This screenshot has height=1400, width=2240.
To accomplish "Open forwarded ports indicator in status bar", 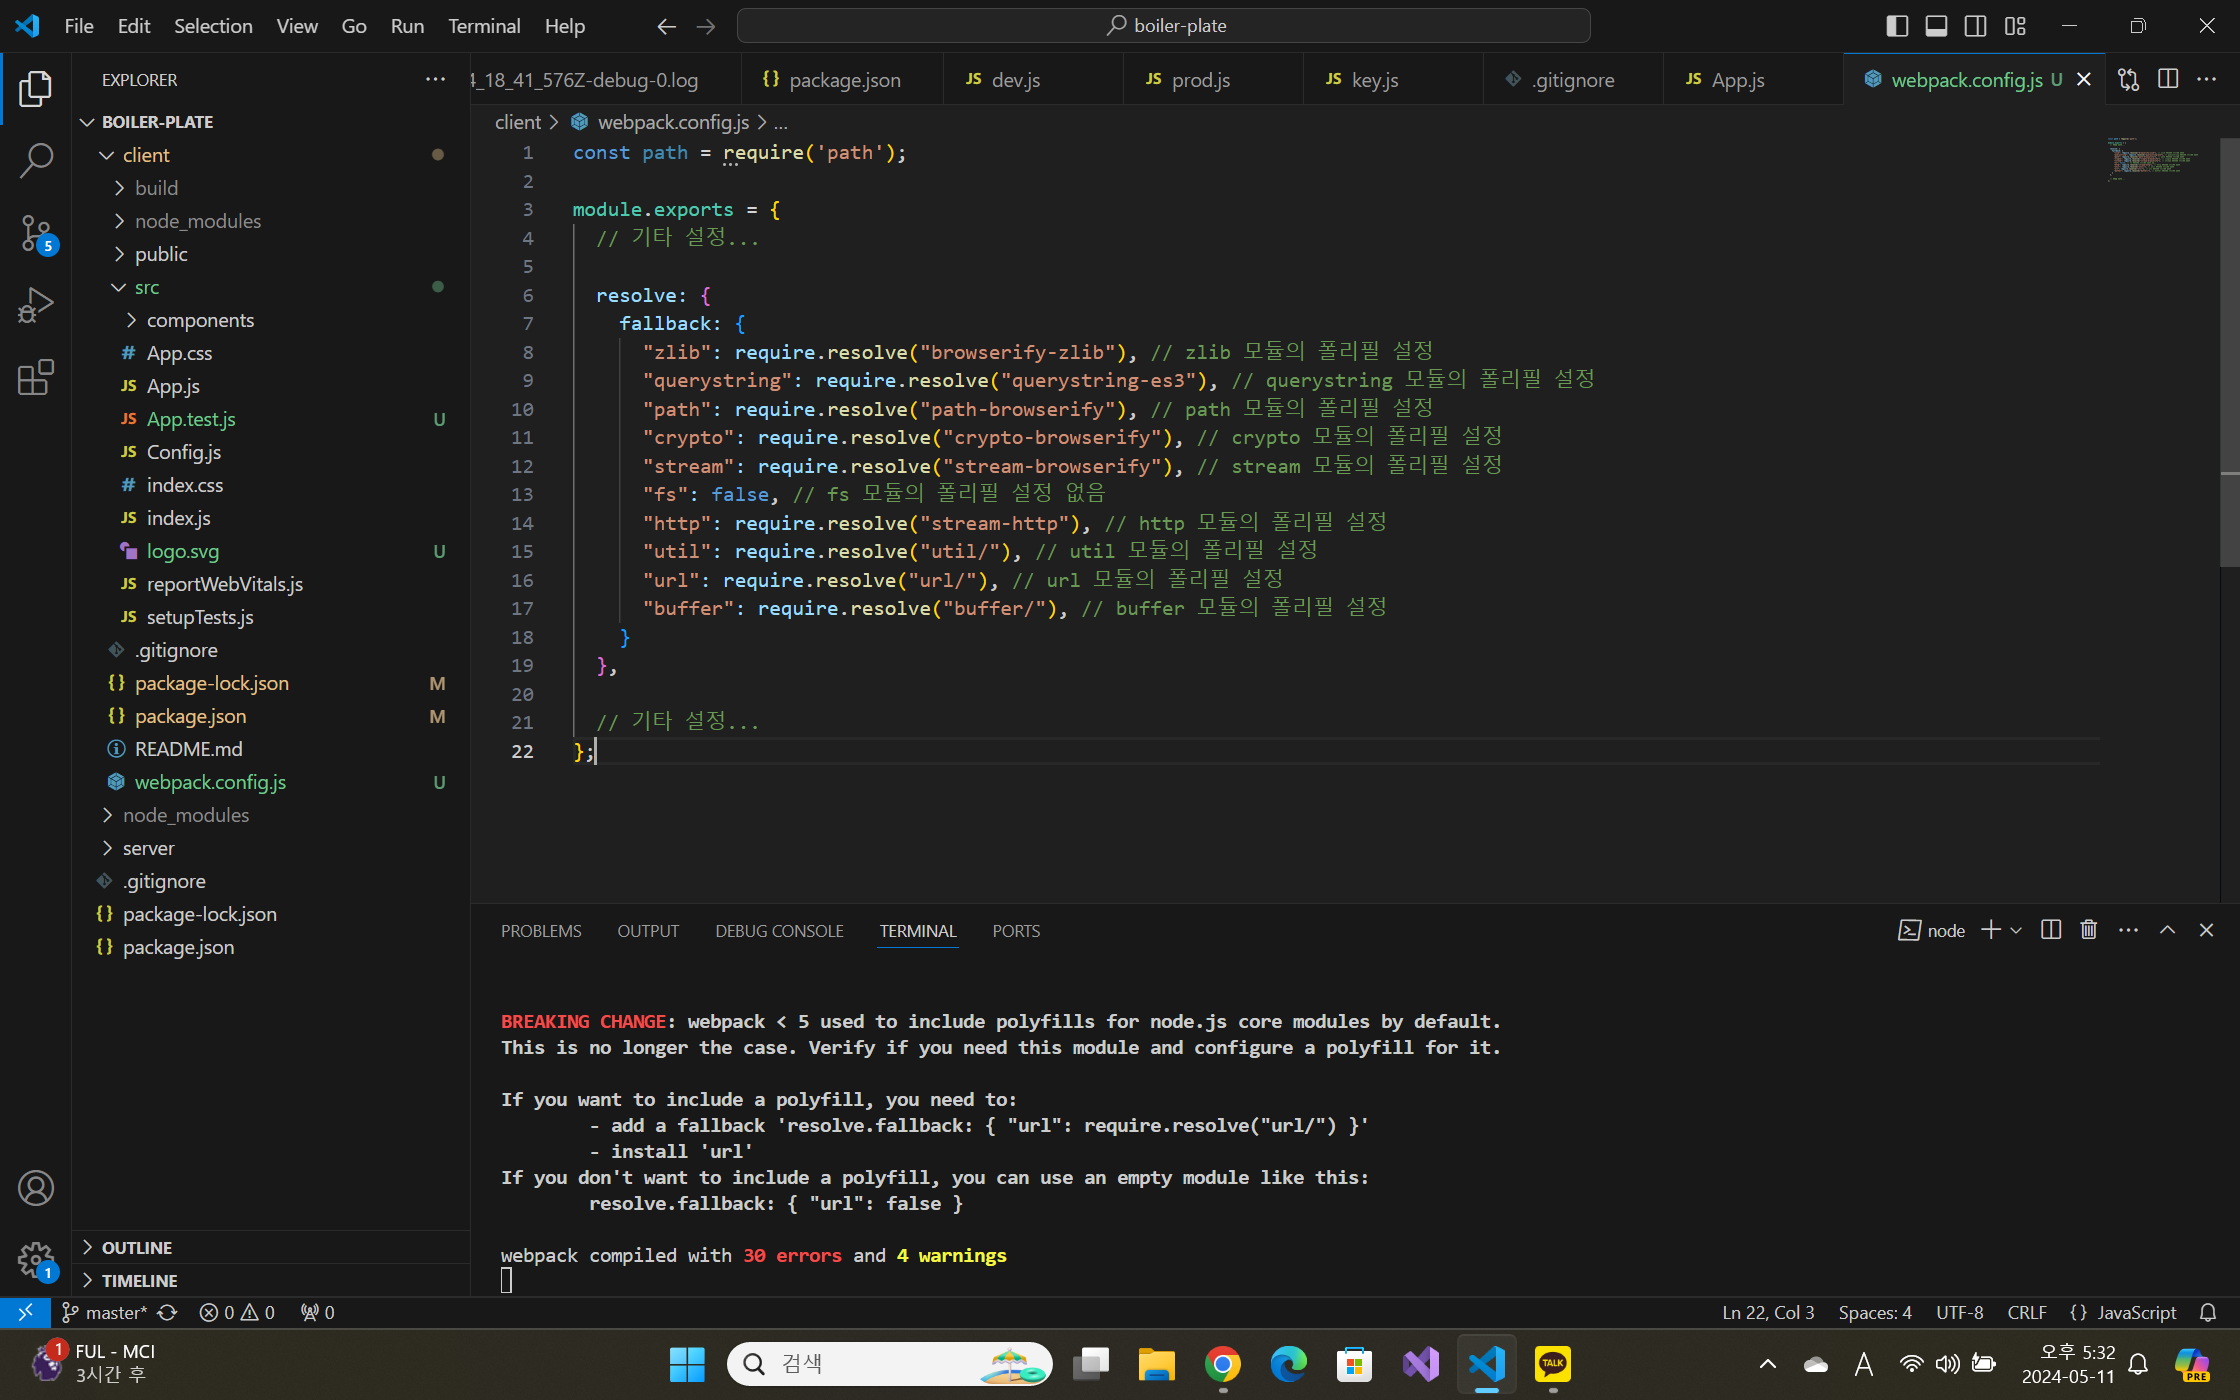I will coord(318,1312).
